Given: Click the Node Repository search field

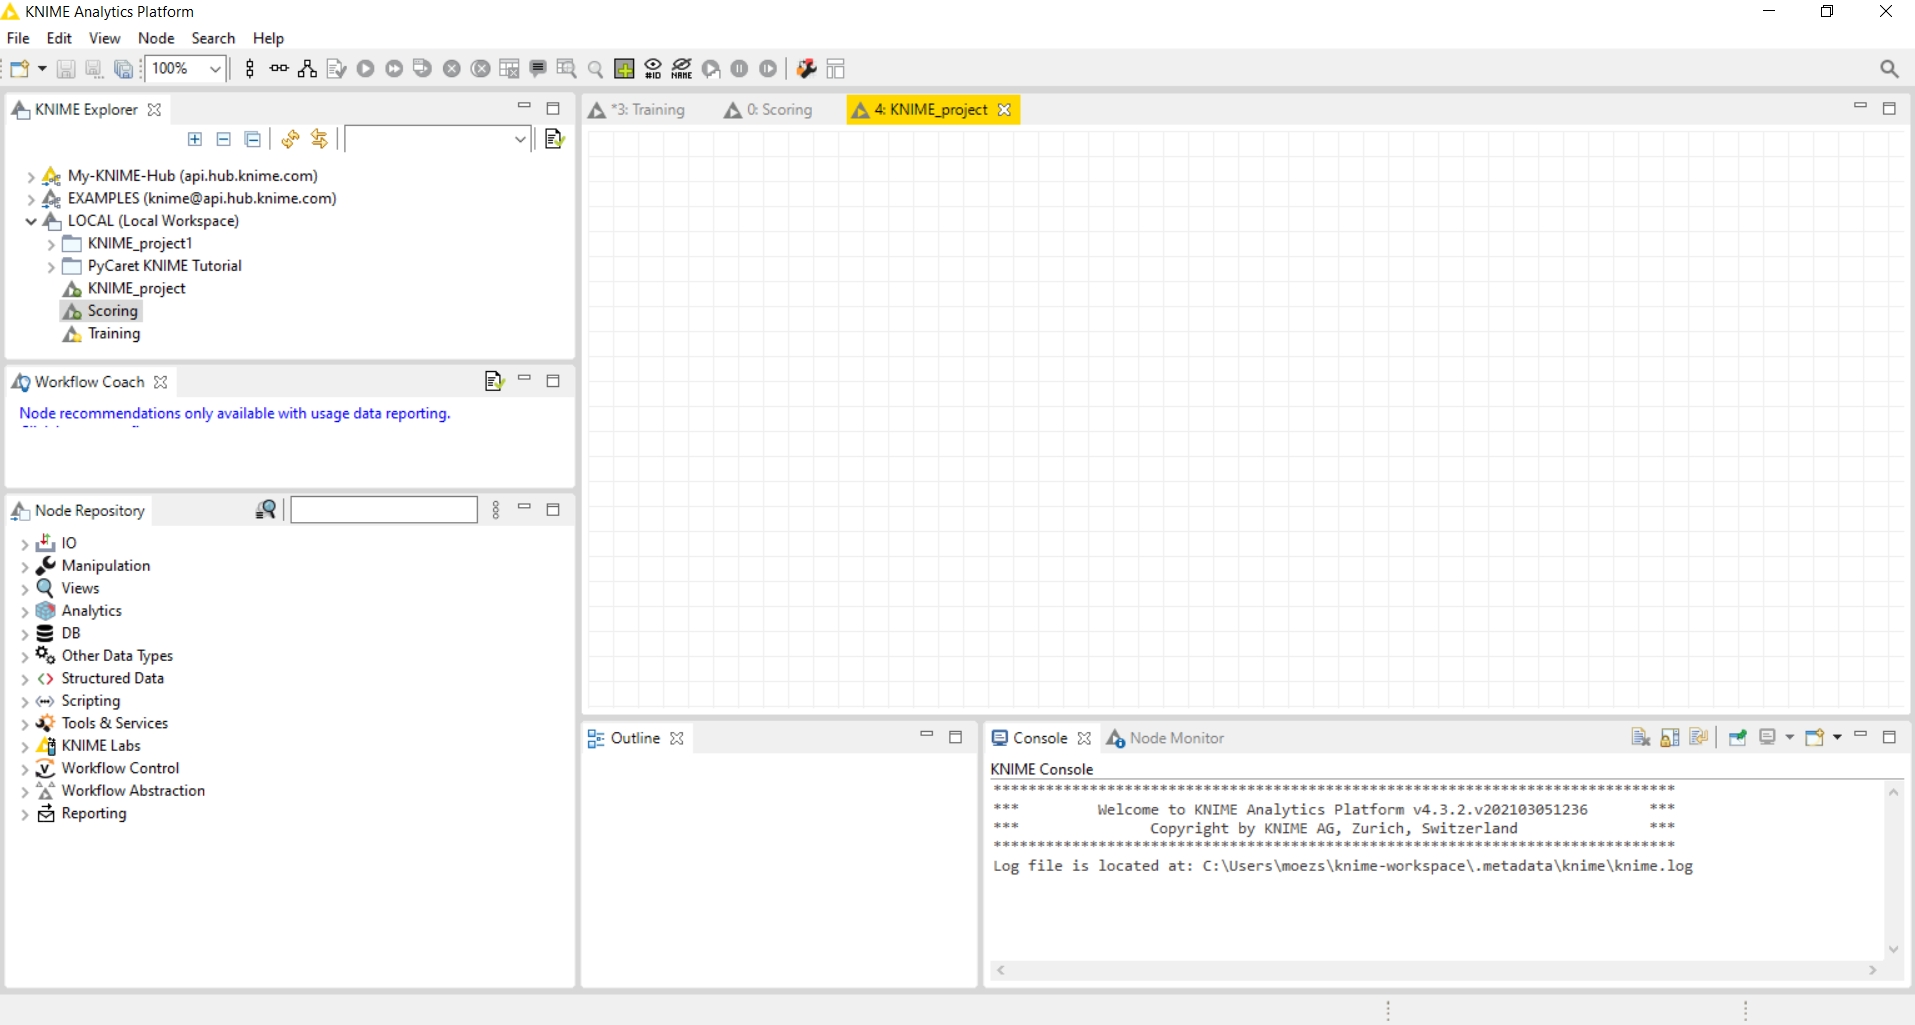Looking at the screenshot, I should [x=383, y=510].
